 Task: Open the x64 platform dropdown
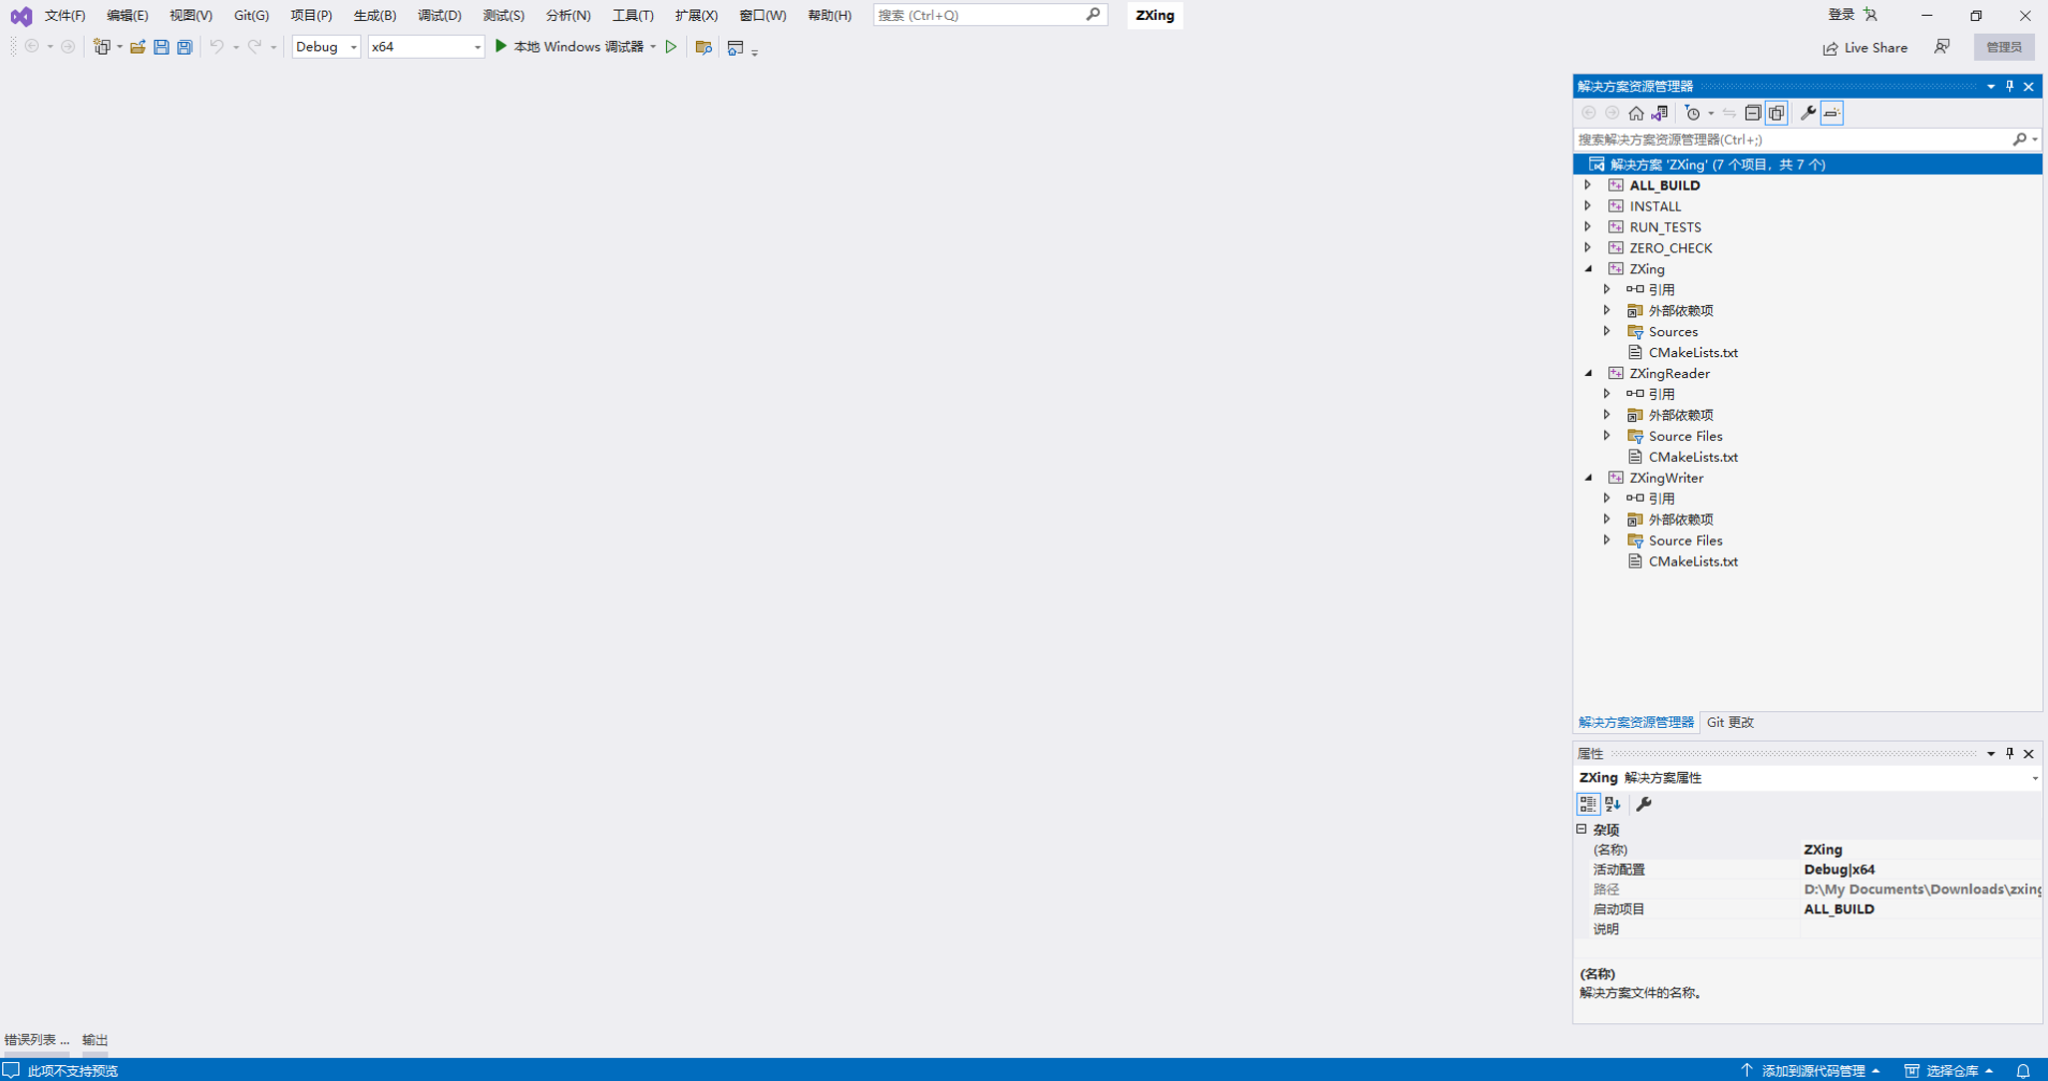[x=426, y=47]
